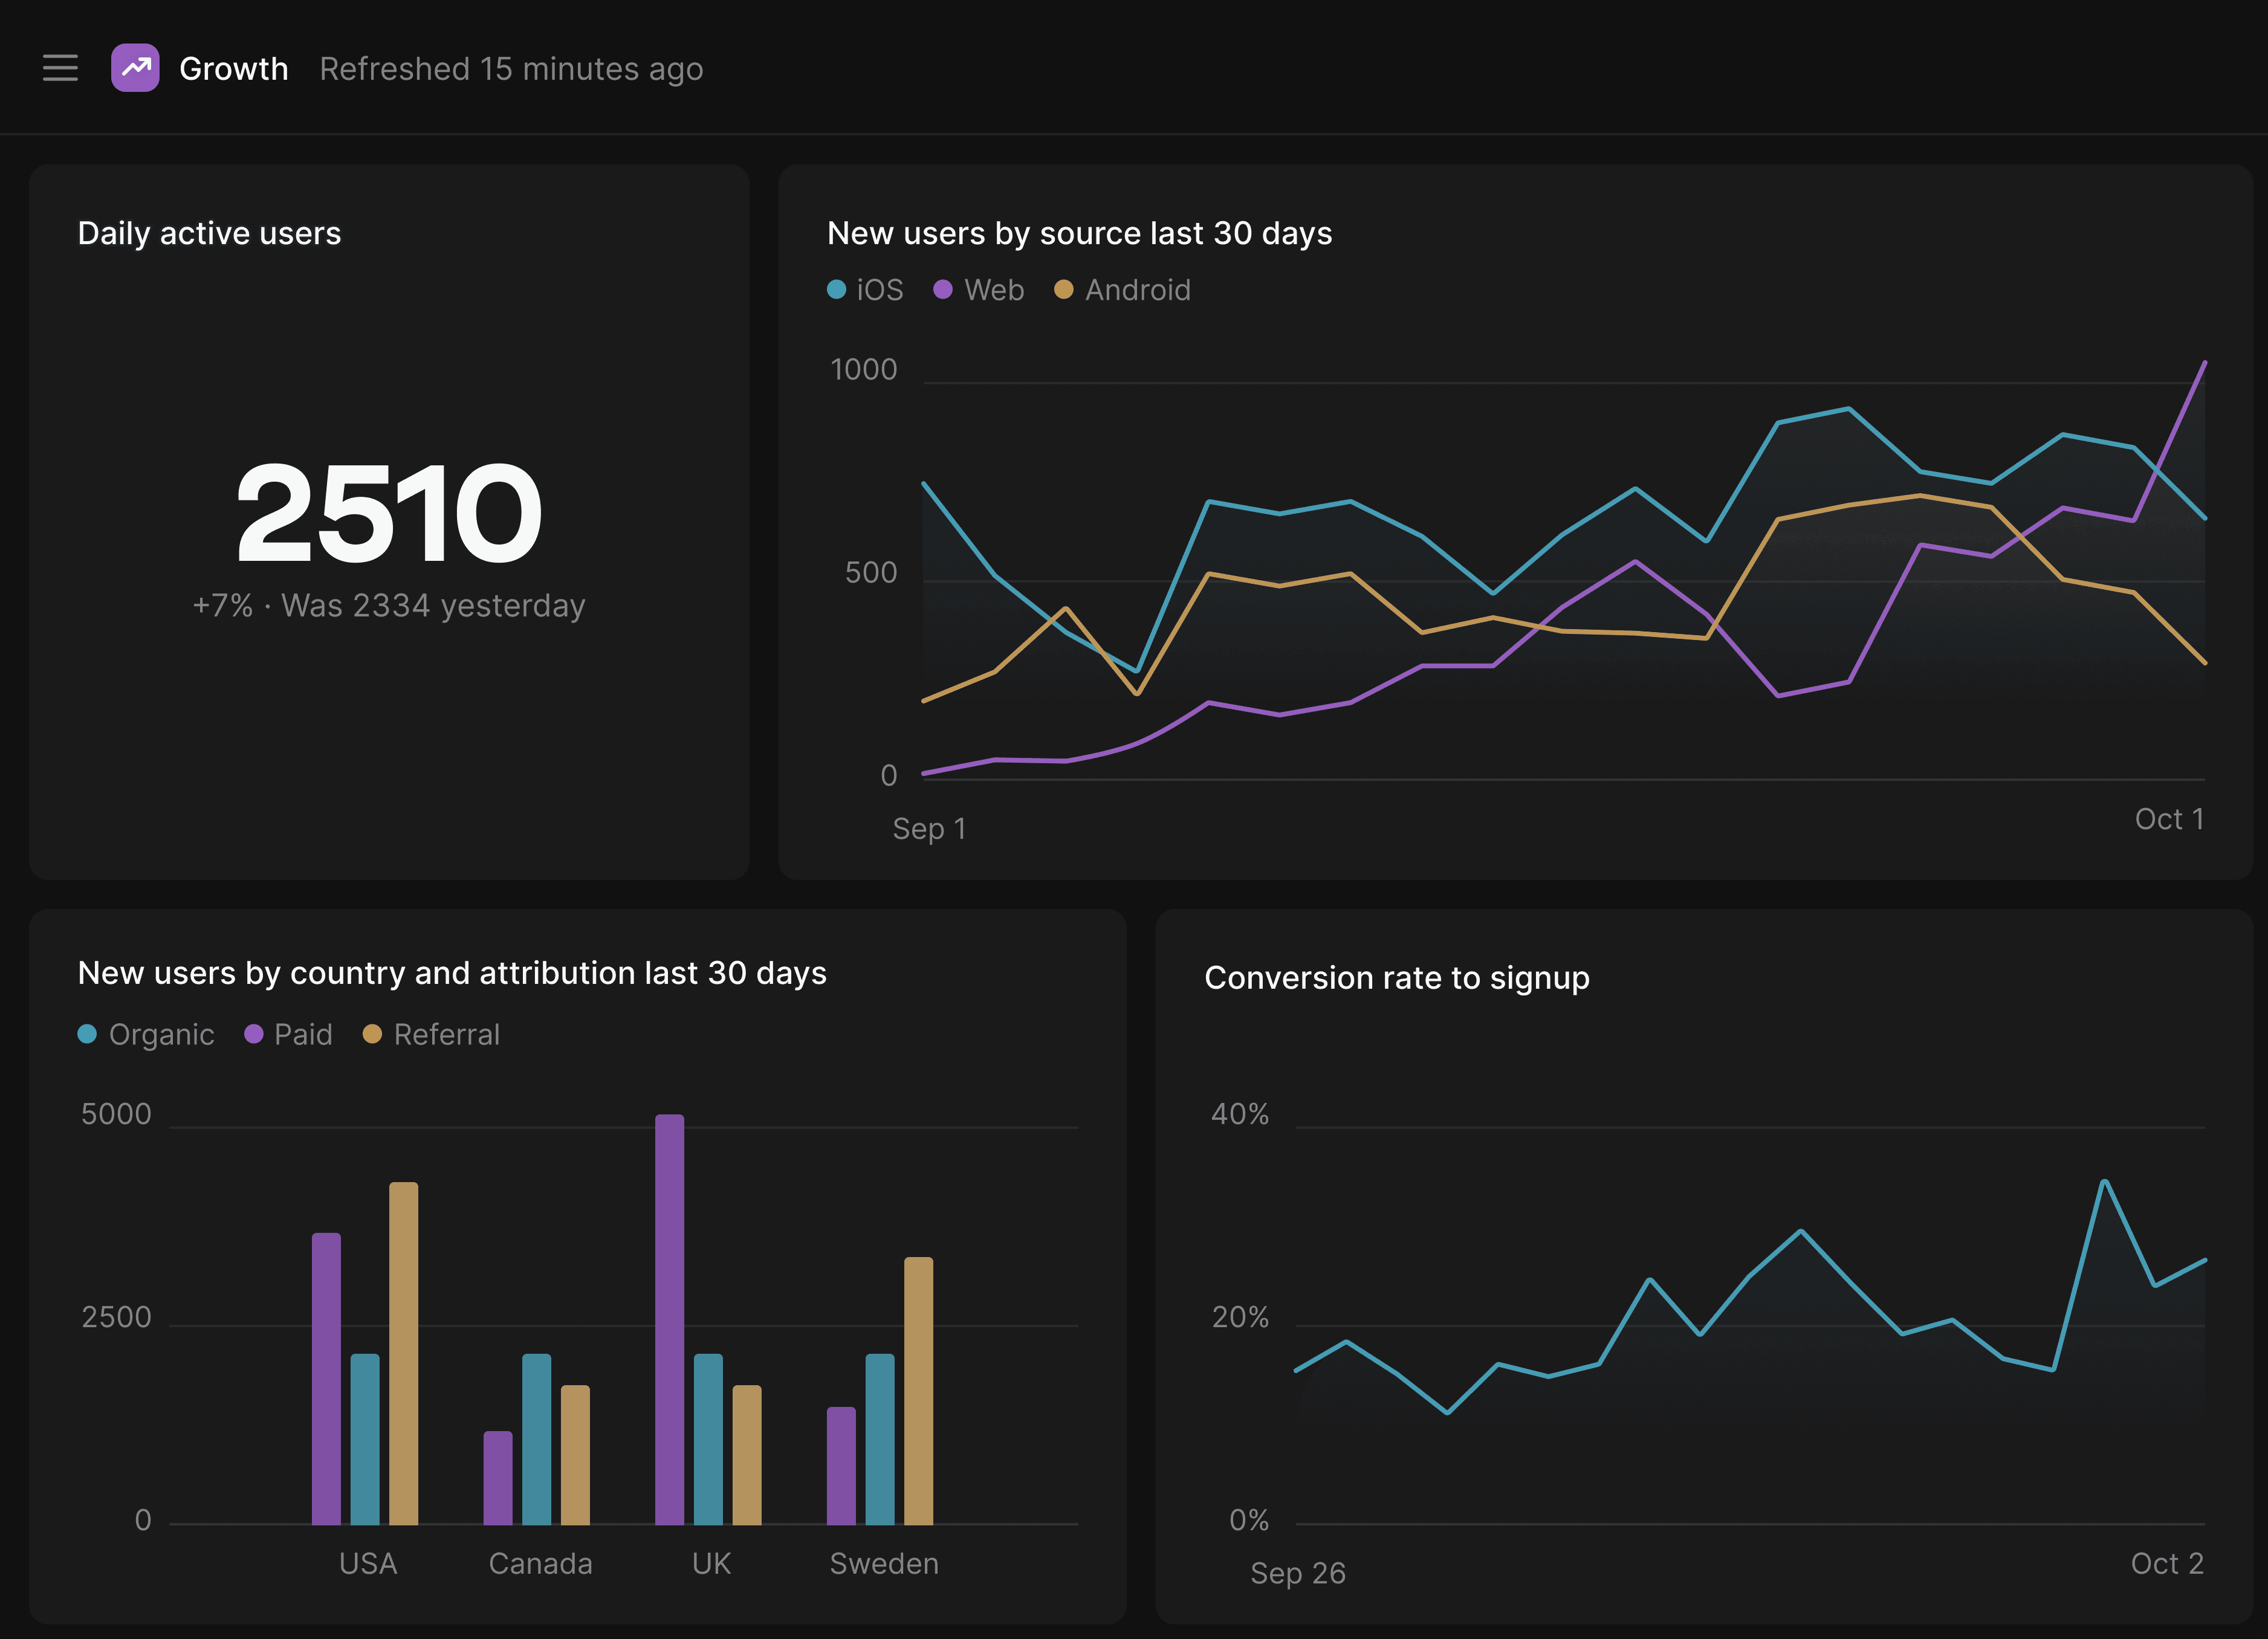This screenshot has height=1639, width=2268.
Task: Click the USA purple bar
Action: [326, 1379]
